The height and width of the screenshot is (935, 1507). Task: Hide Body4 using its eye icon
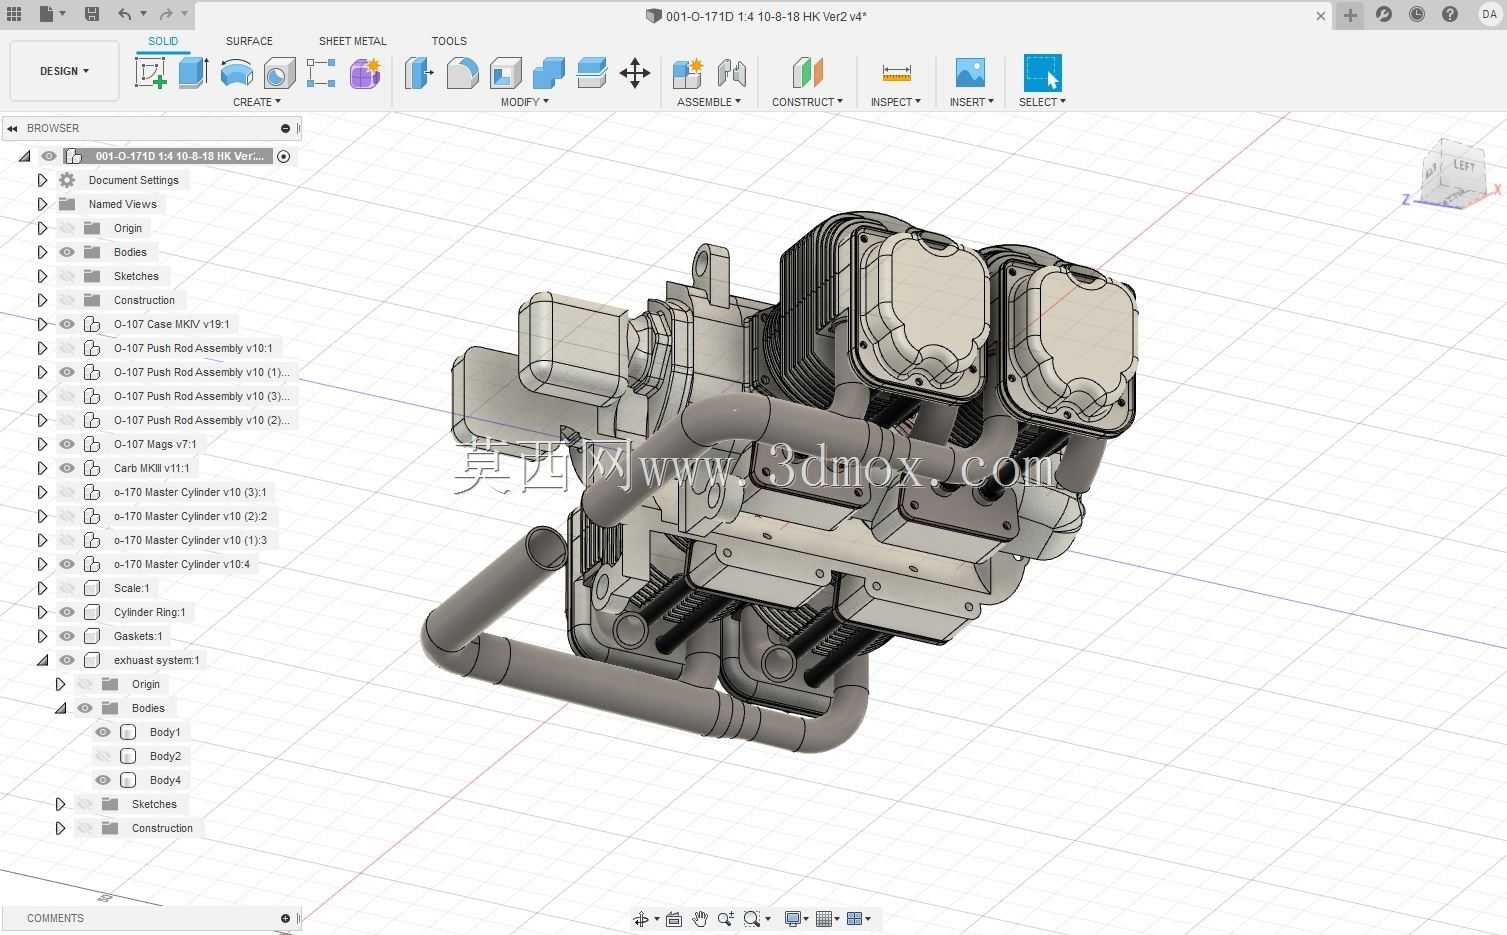[103, 780]
